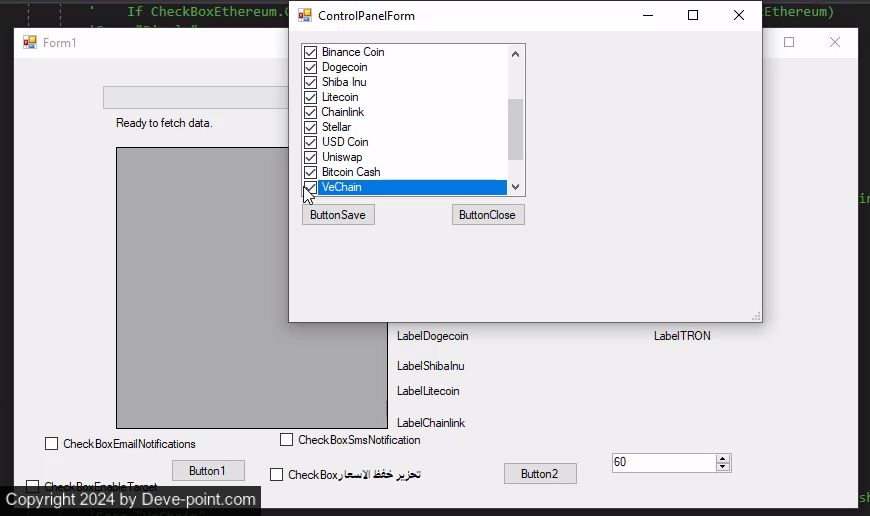Increase the 60 value with up arrow
Image resolution: width=870 pixels, height=516 pixels.
[x=722, y=459]
